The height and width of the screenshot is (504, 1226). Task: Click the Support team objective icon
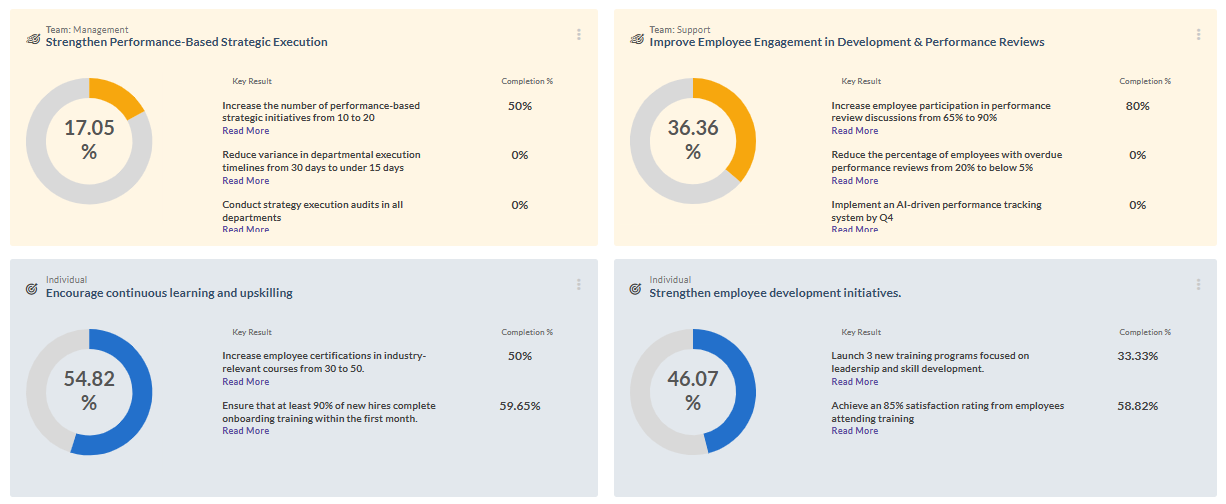coord(636,38)
